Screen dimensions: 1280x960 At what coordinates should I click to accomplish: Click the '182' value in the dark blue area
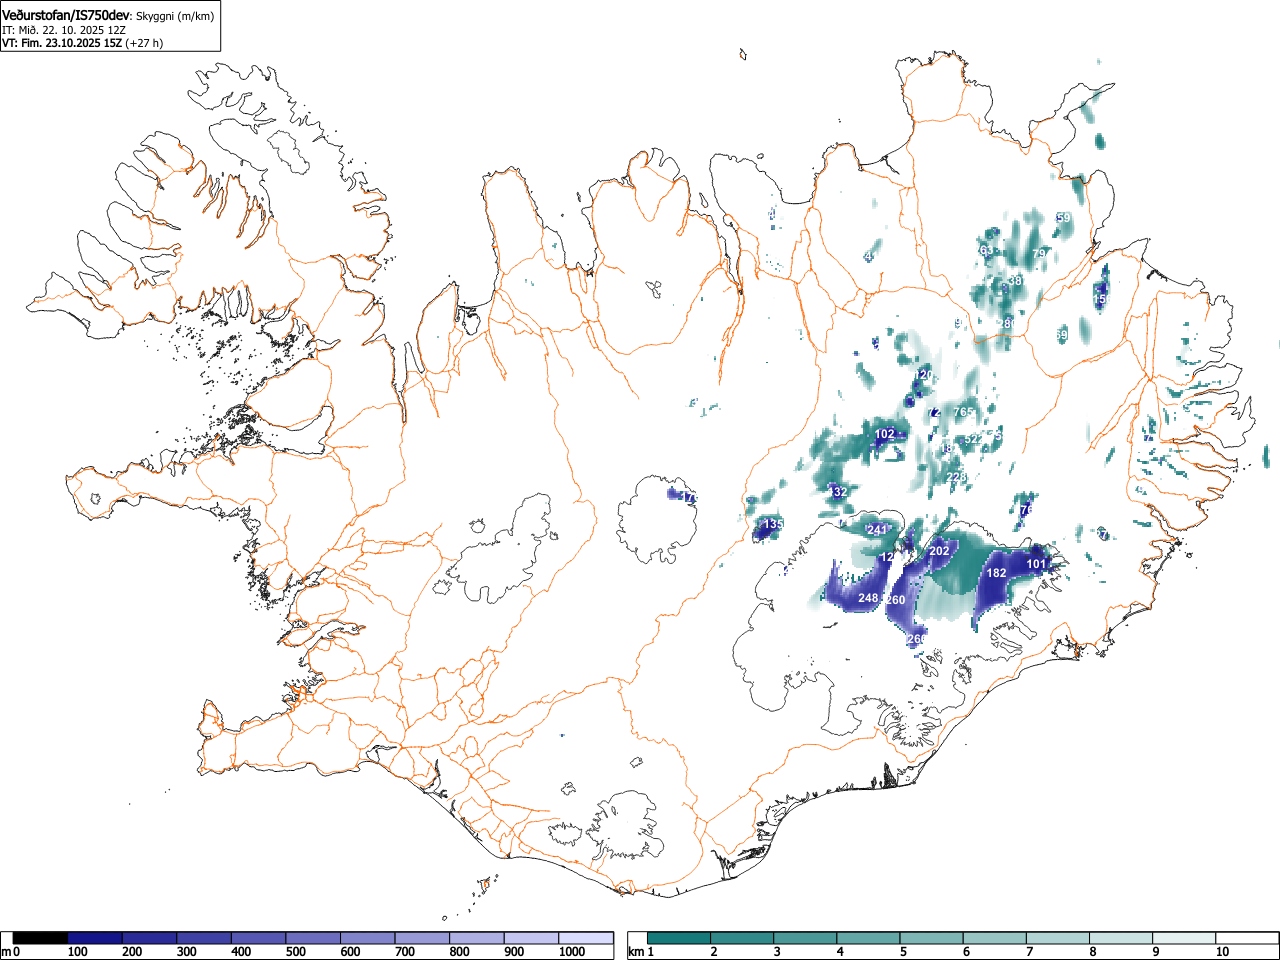(x=997, y=573)
